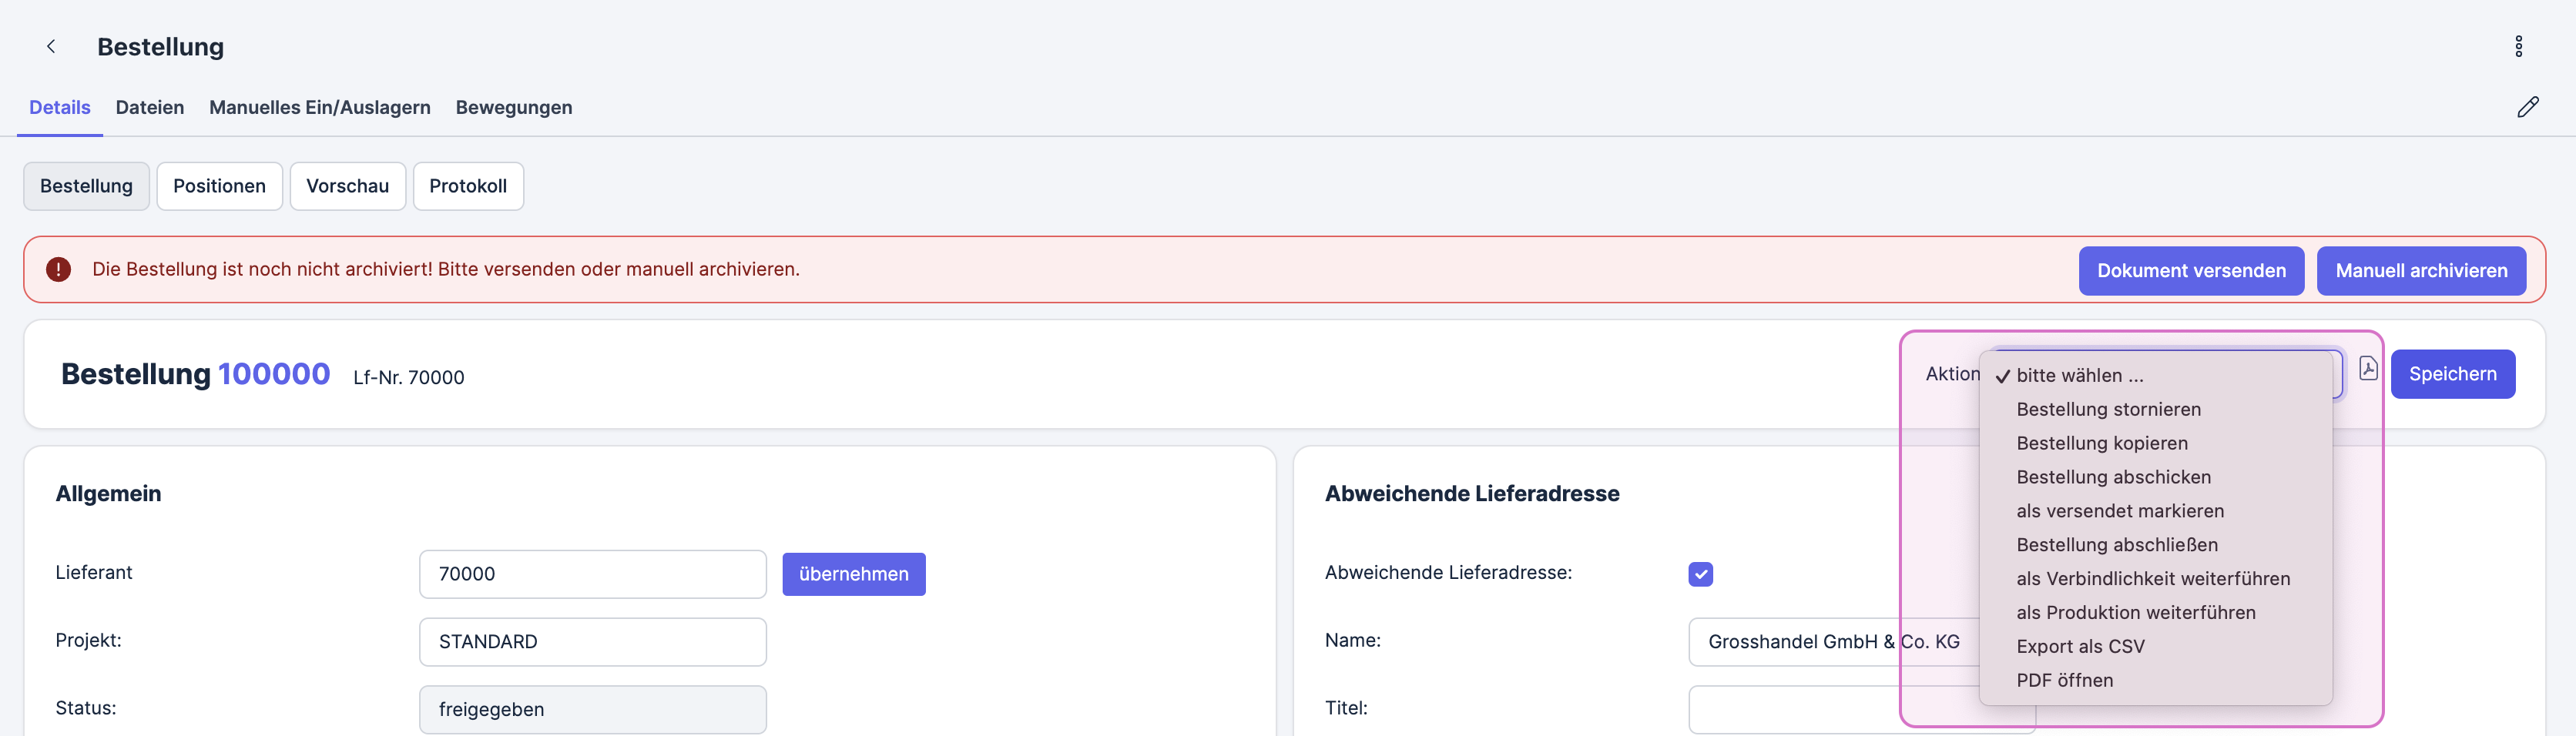2576x736 pixels.
Task: Click the pencil edit icon
Action: click(2530, 106)
